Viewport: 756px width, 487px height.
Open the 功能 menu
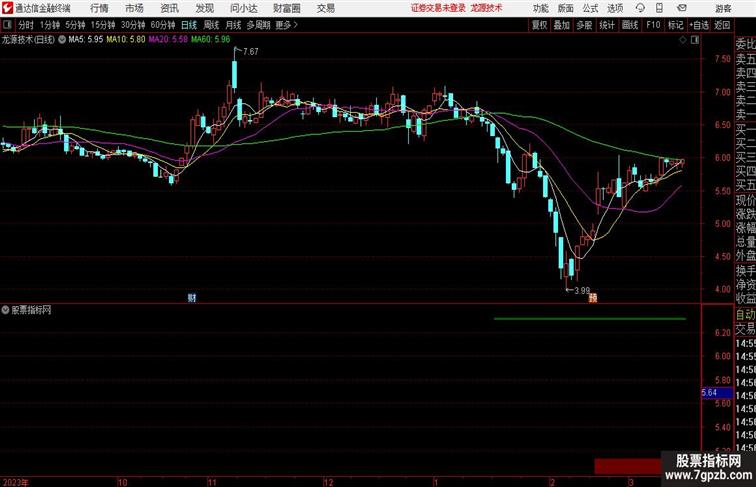pos(540,8)
